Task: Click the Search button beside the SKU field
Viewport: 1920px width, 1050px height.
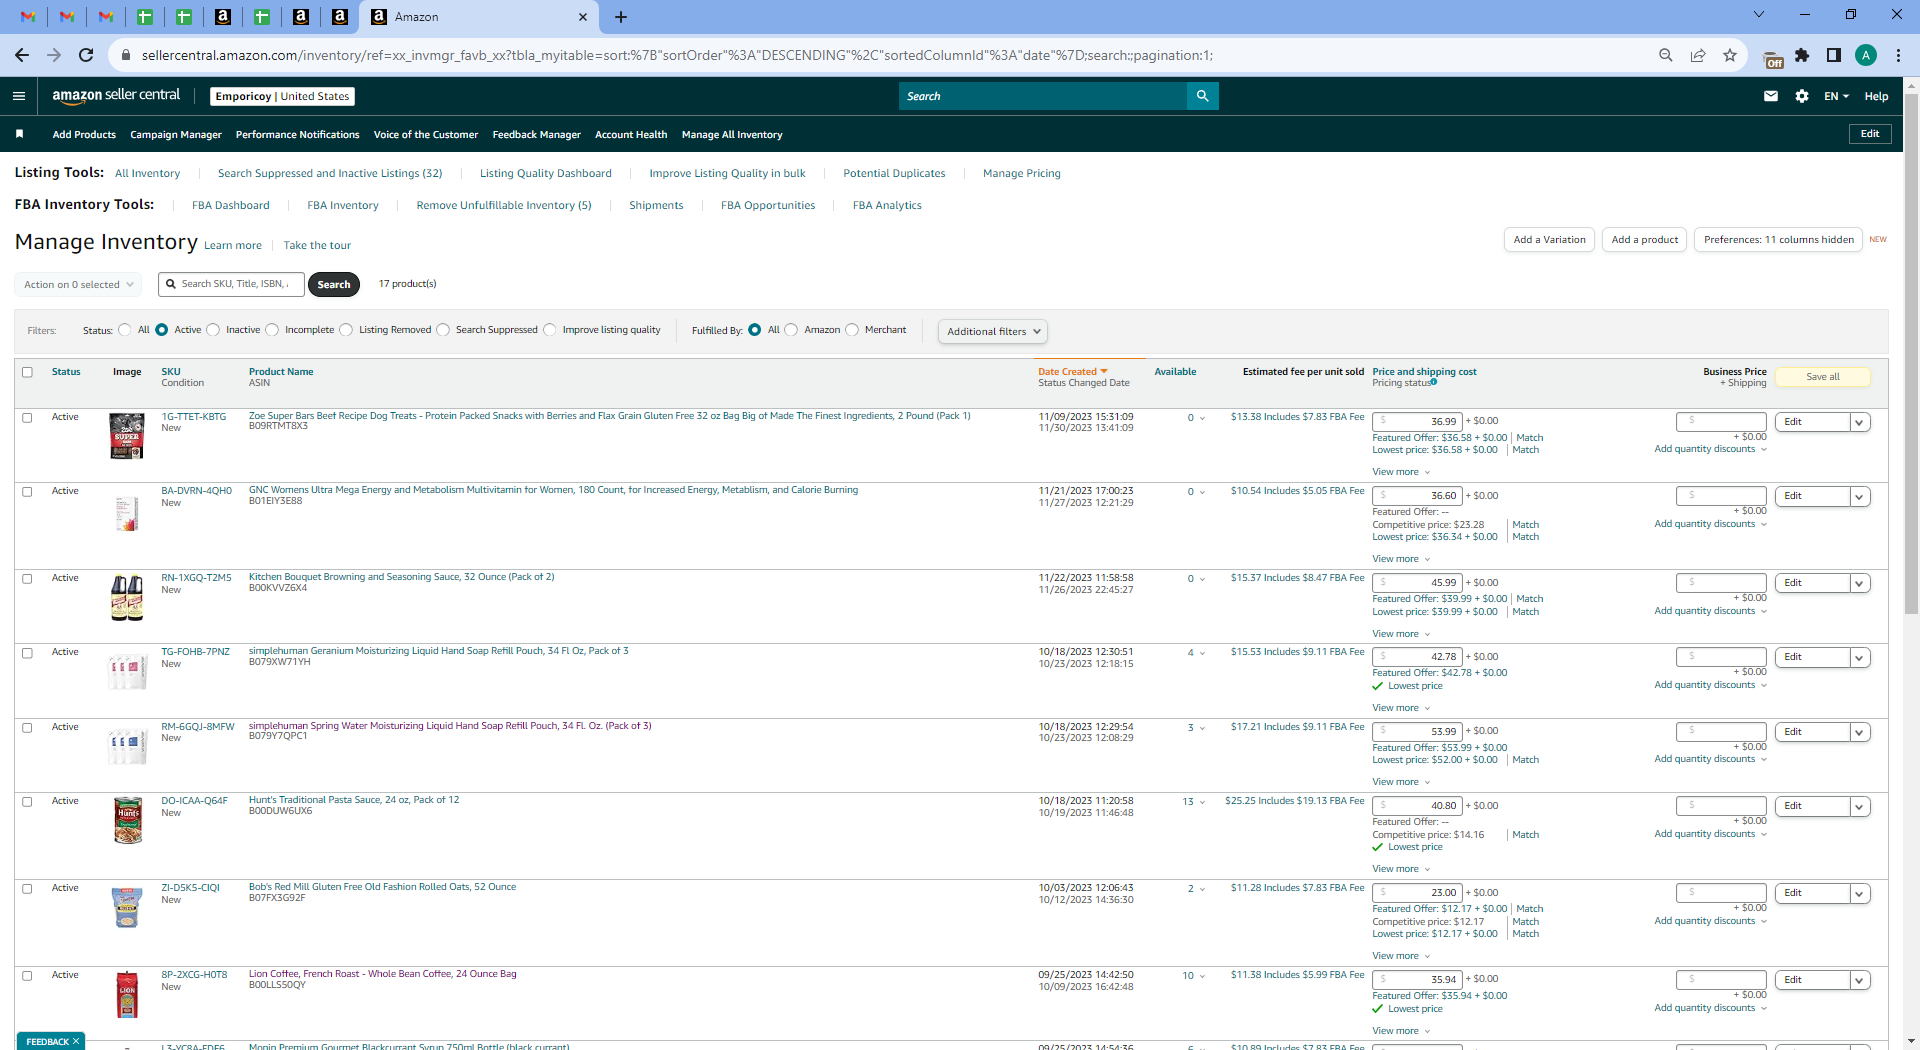Action: click(334, 285)
